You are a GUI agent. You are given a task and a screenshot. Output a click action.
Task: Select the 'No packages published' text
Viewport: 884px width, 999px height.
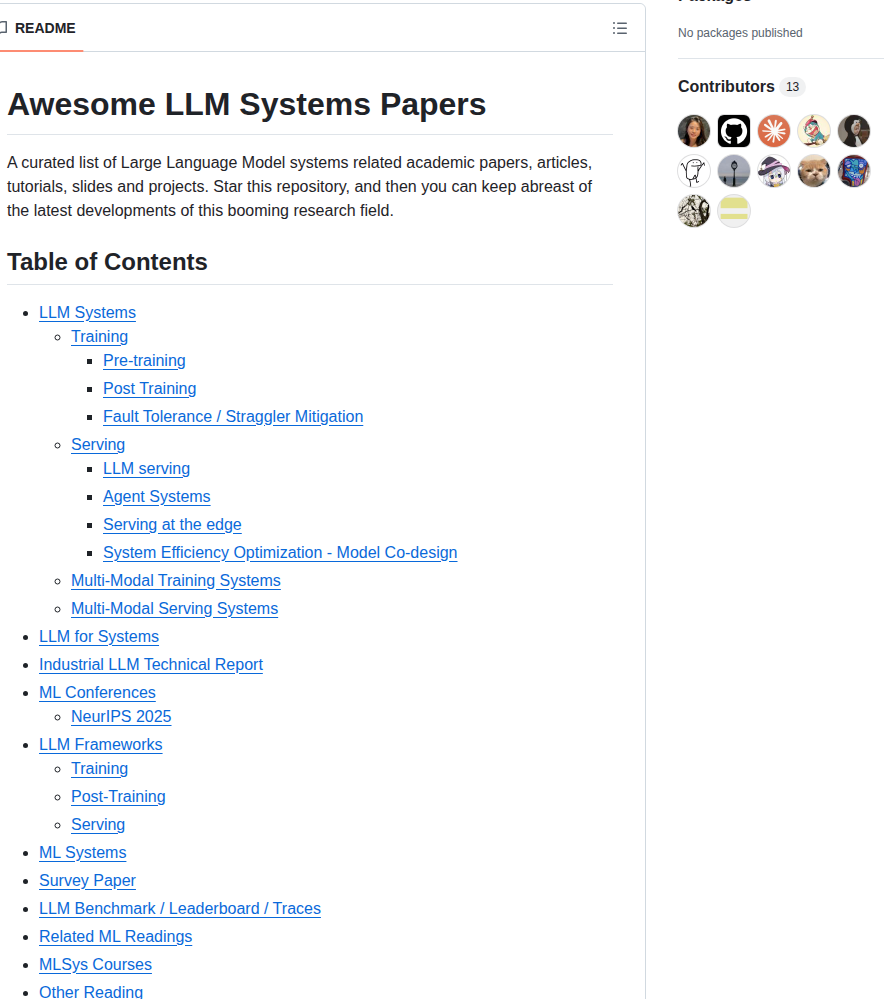click(x=740, y=32)
